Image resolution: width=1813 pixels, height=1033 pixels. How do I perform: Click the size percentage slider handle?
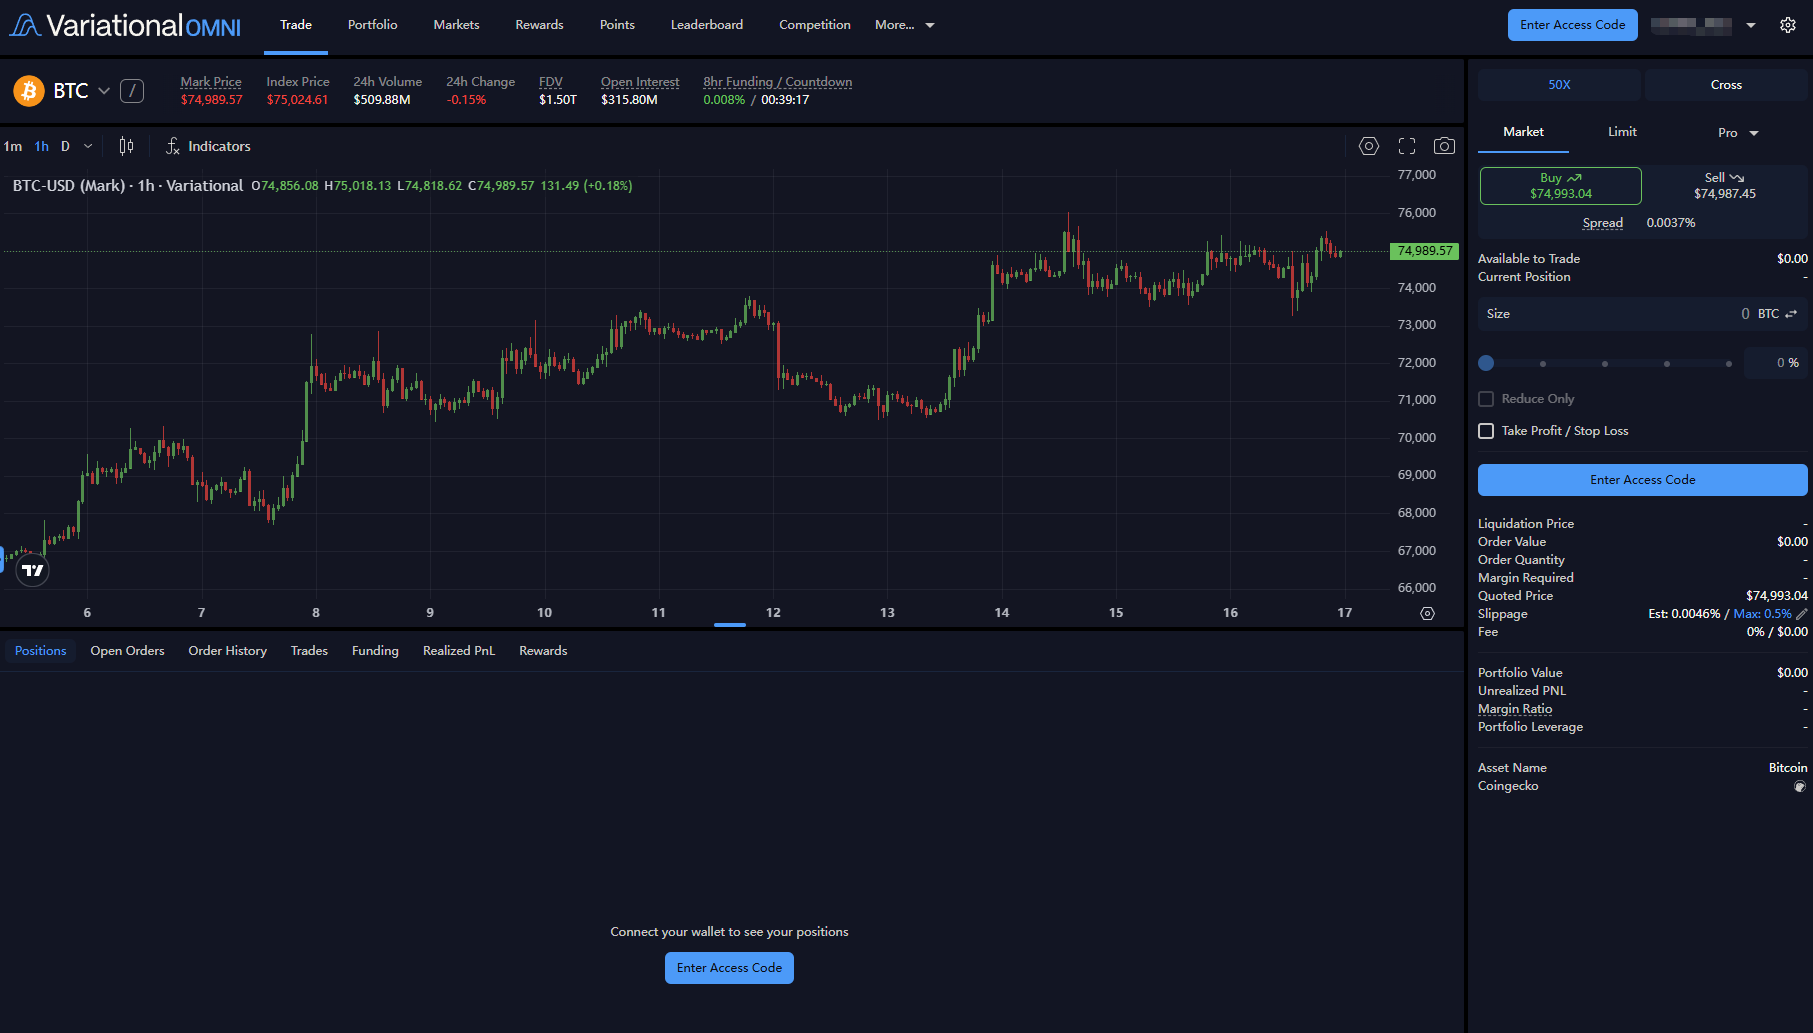[x=1486, y=363]
